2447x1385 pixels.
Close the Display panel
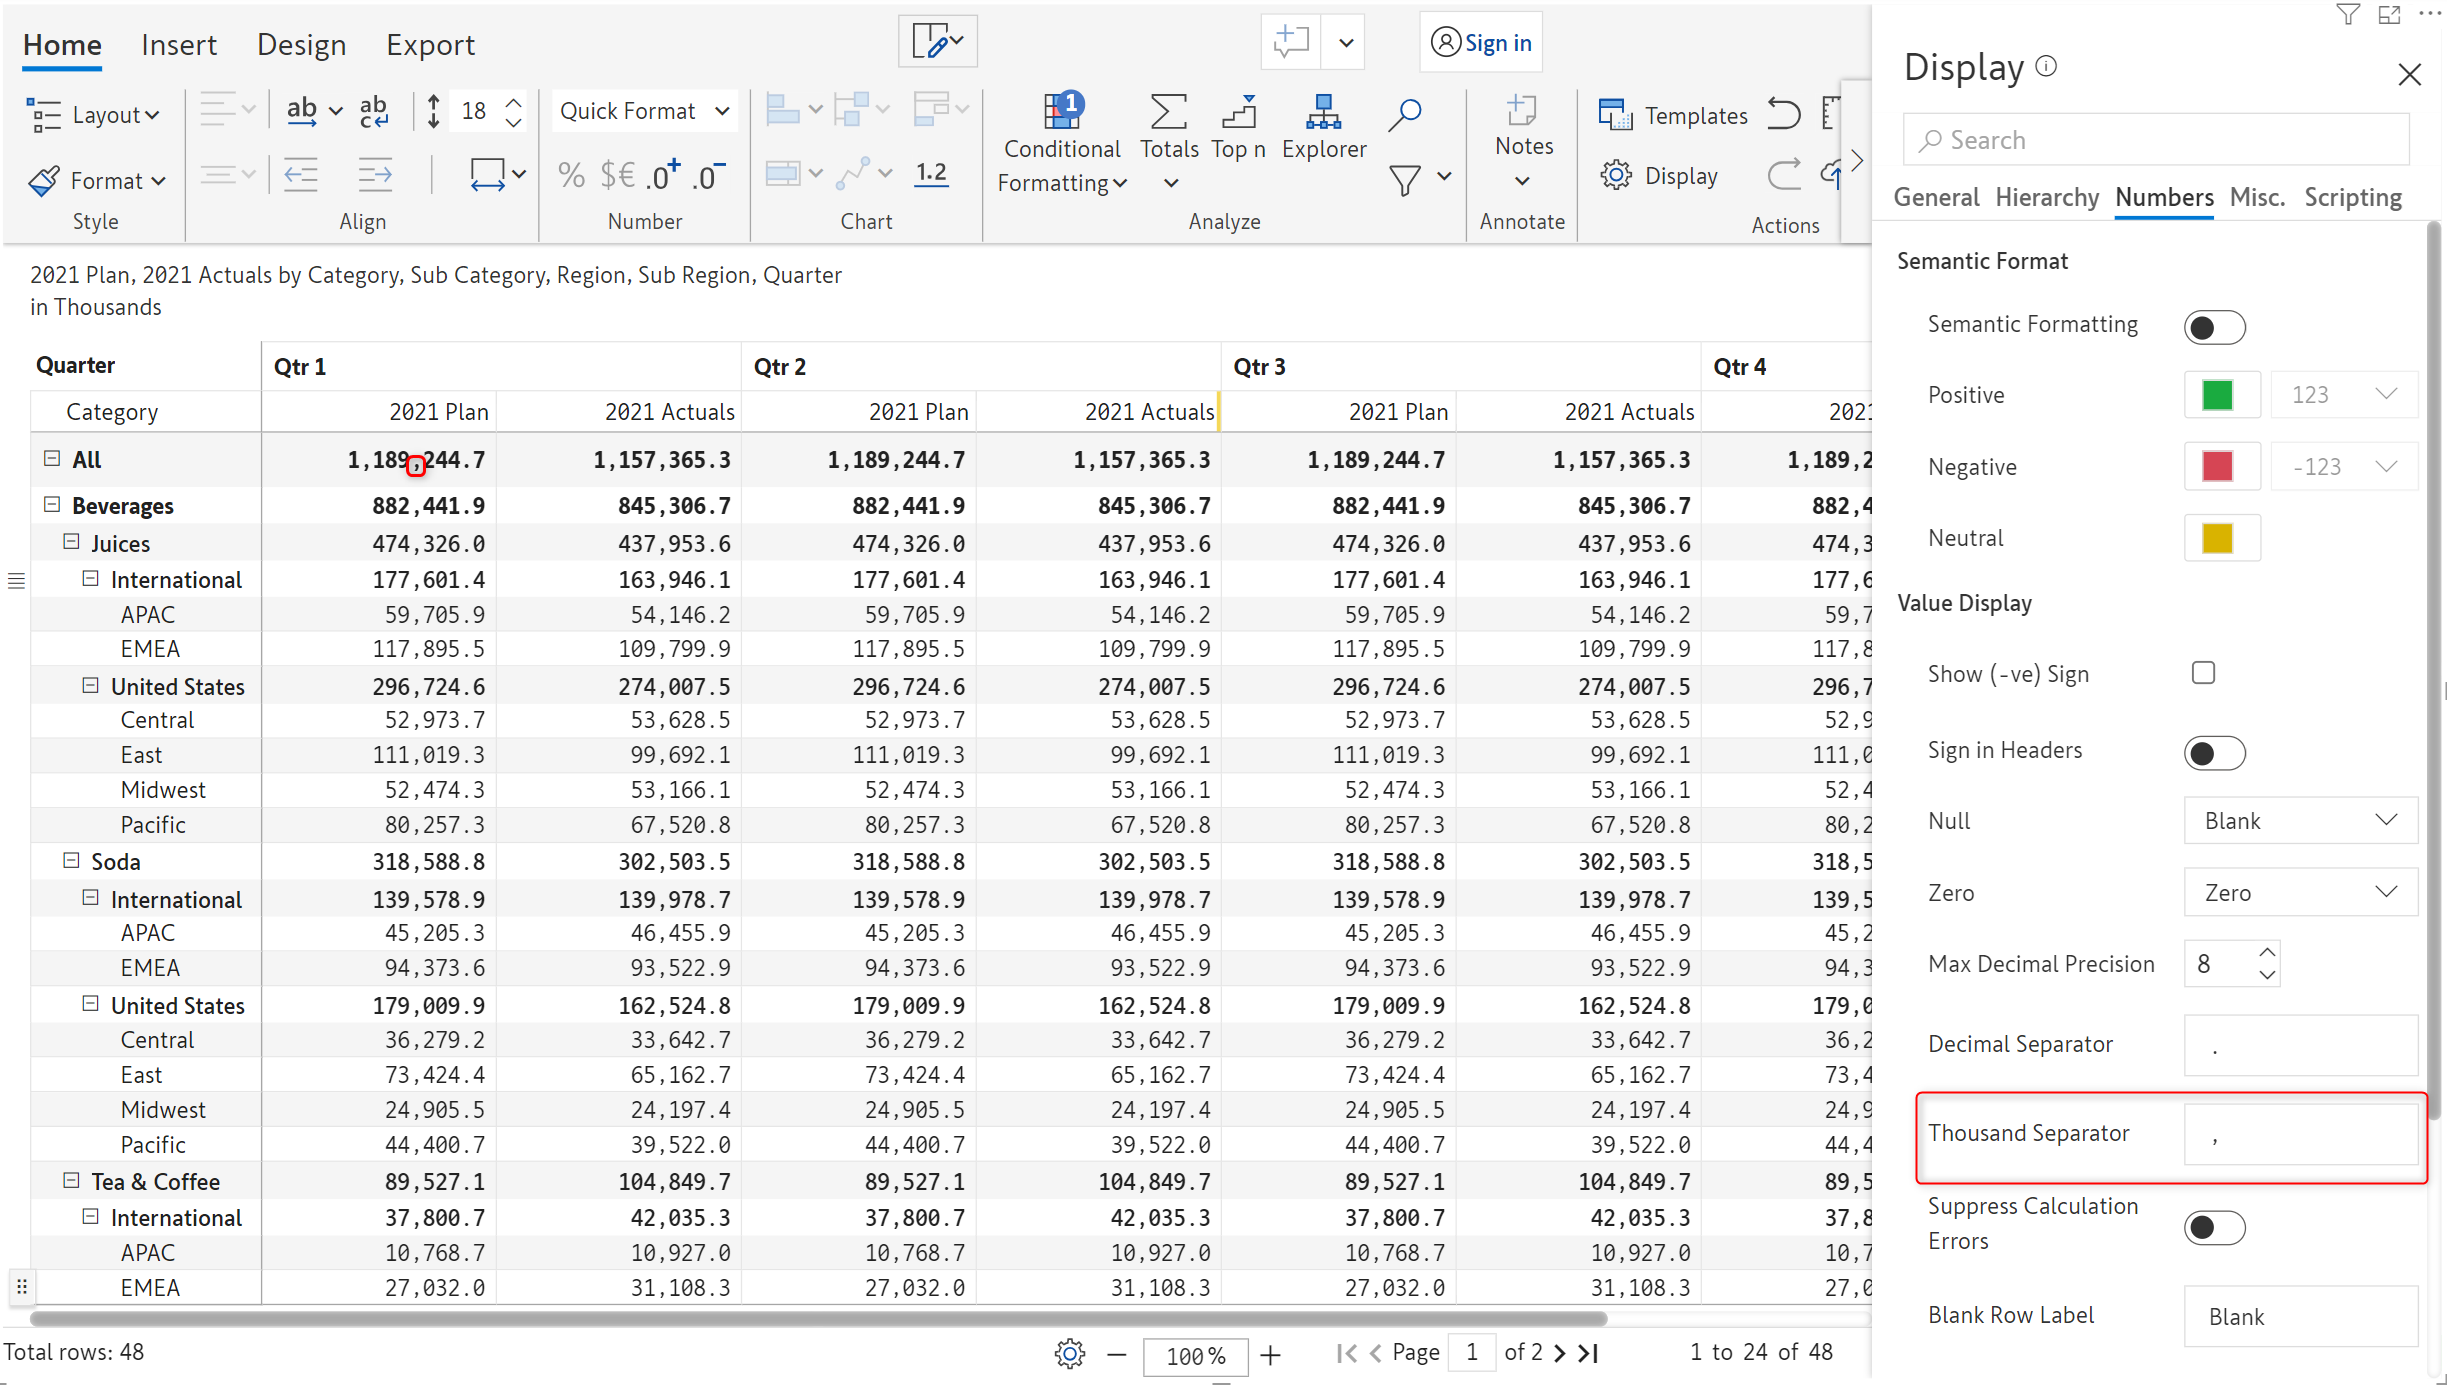click(x=2408, y=74)
